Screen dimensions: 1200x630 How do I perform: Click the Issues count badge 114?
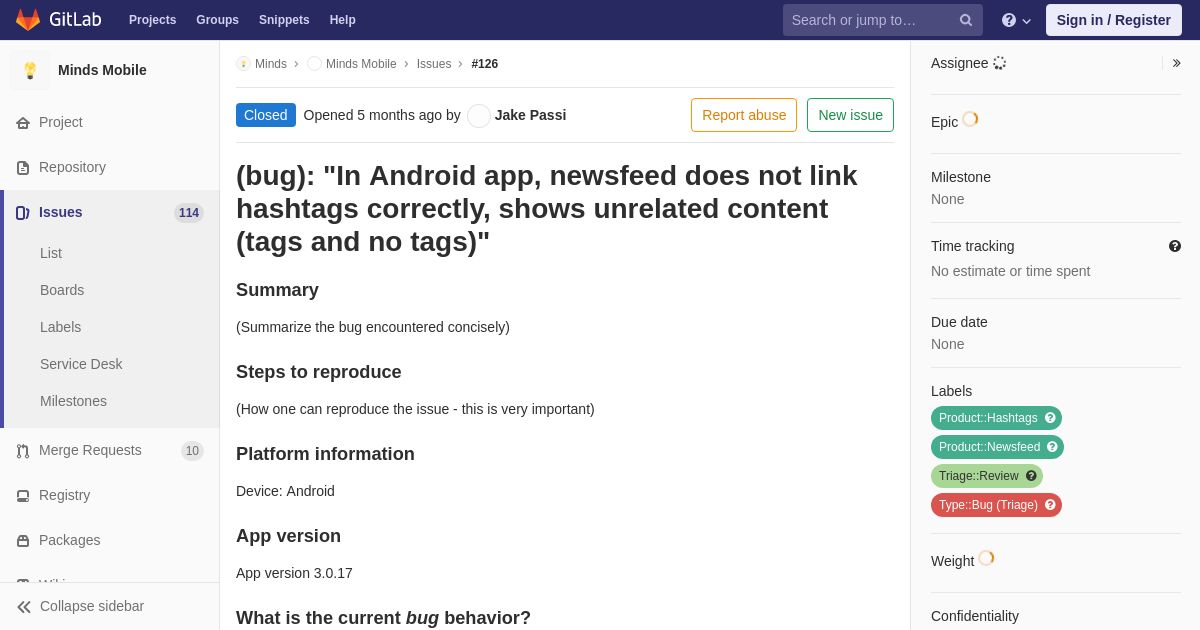click(189, 213)
